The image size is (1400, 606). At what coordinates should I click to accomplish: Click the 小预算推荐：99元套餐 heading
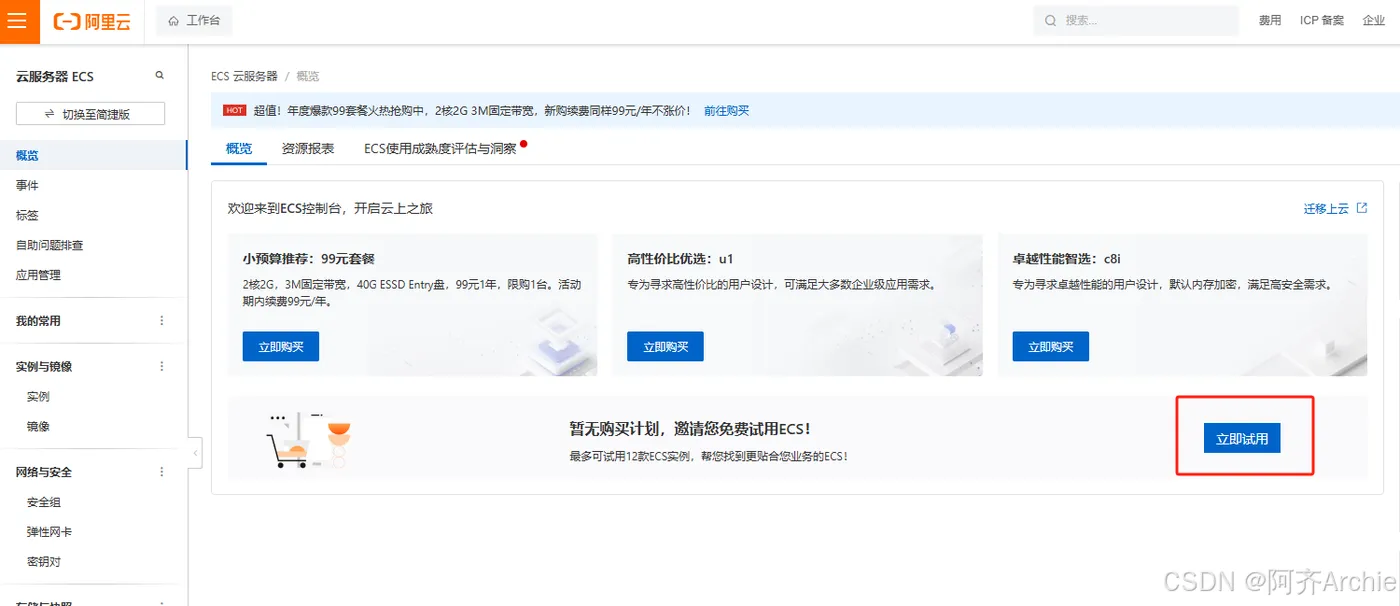pos(308,258)
